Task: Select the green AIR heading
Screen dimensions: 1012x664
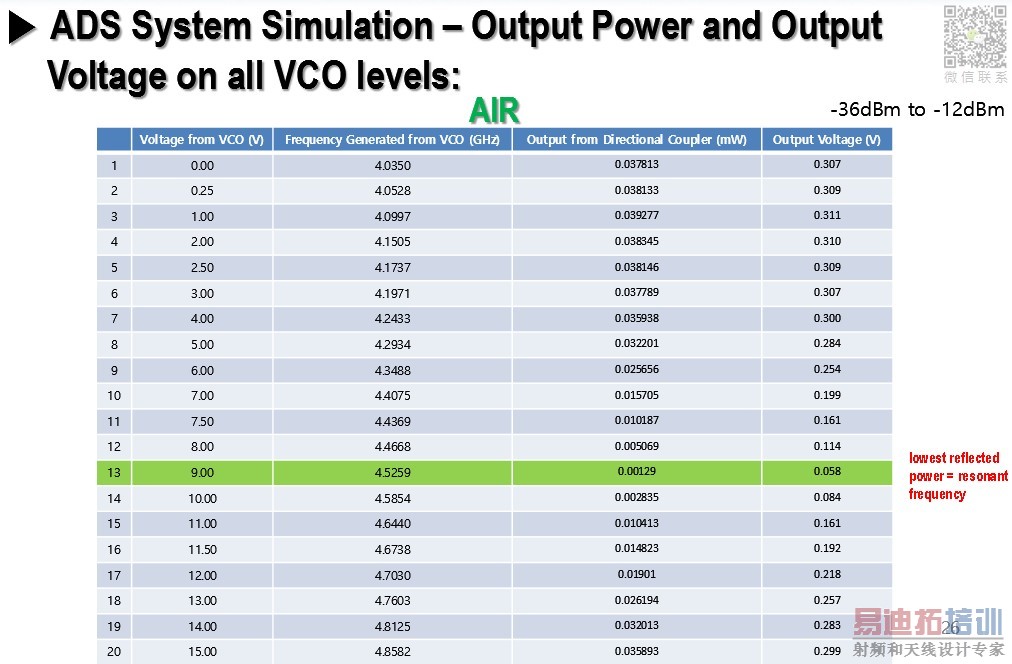Action: click(494, 110)
